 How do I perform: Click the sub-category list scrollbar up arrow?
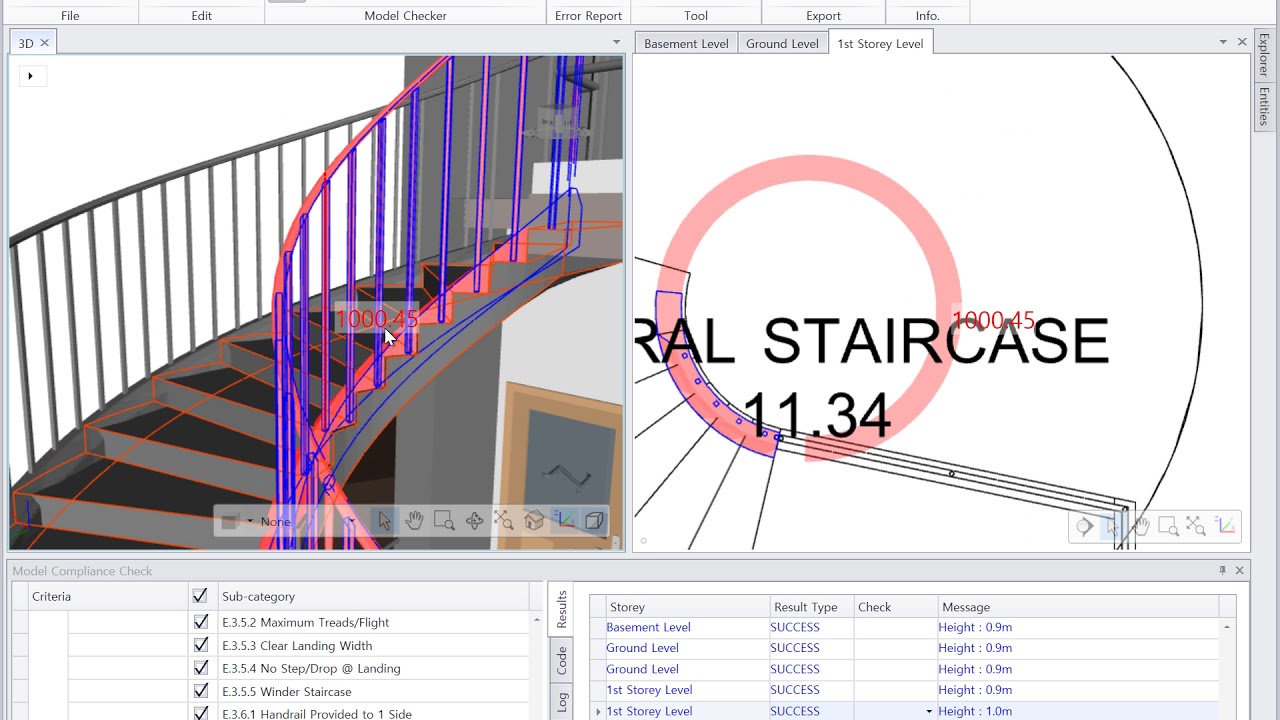pyautogui.click(x=536, y=621)
